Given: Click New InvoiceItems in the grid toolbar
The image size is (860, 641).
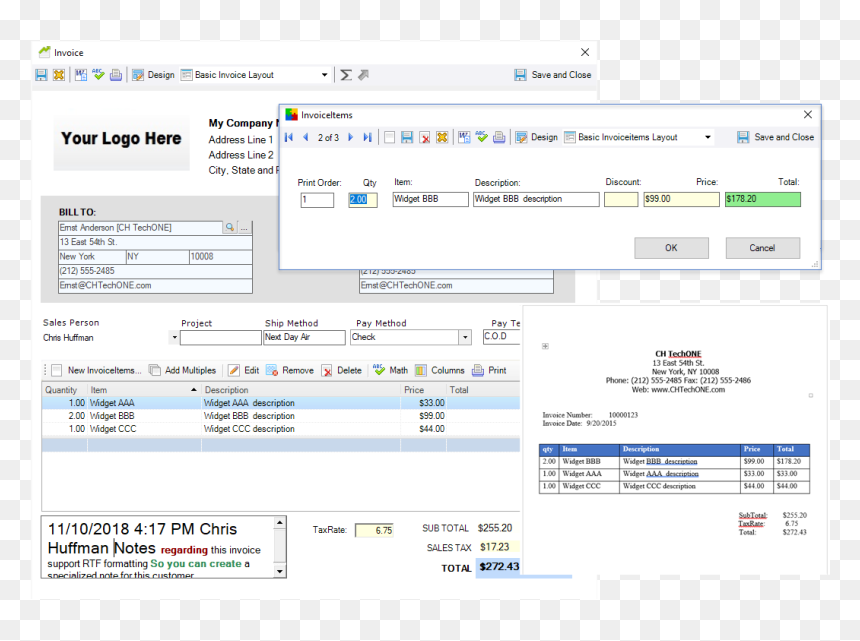Looking at the screenshot, I should (x=97, y=371).
